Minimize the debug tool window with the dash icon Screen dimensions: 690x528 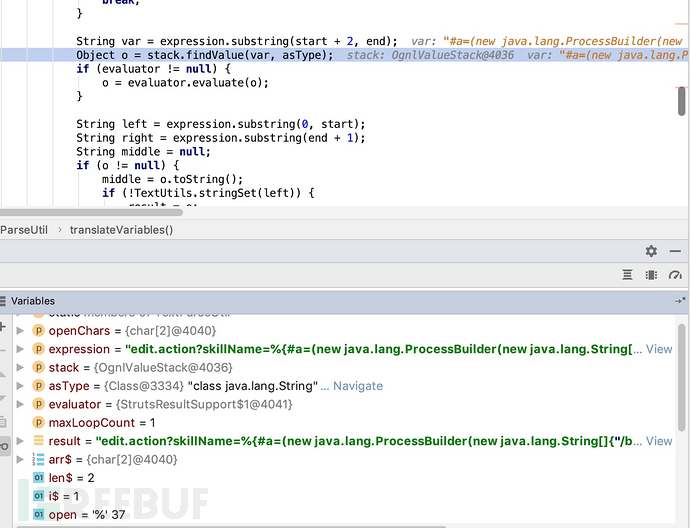coord(675,251)
